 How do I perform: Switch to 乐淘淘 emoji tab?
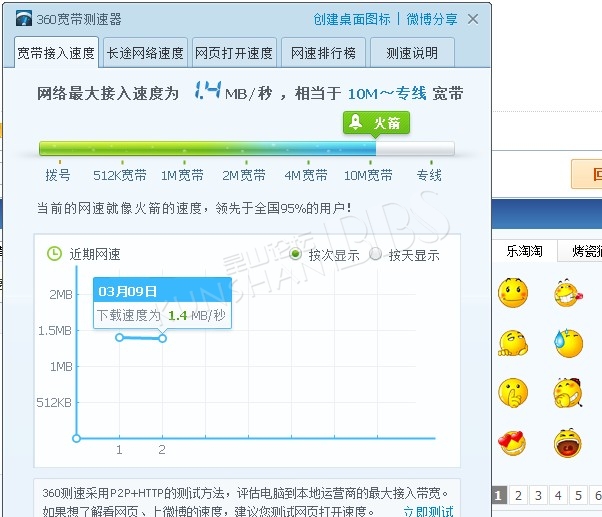click(x=524, y=251)
